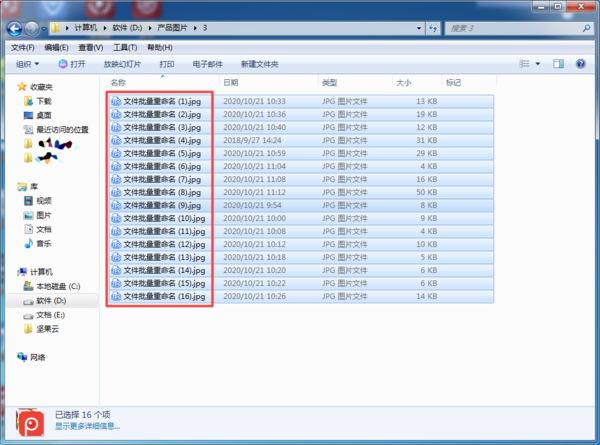Open help with the question mark icon
The width and height of the screenshot is (600, 445).
[580, 64]
